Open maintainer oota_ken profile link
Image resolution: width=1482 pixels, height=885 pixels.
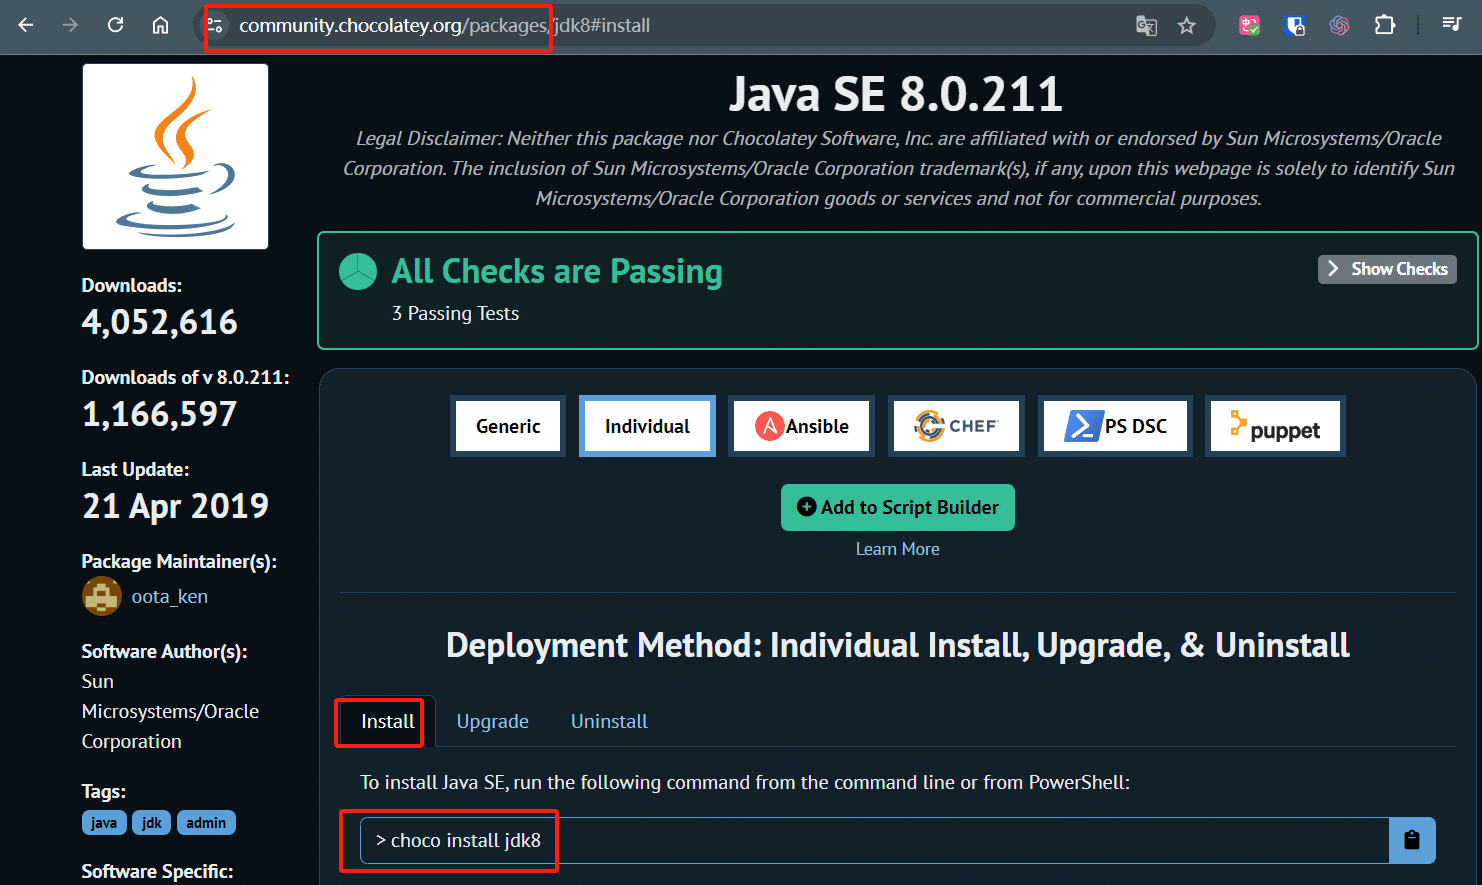coord(170,597)
